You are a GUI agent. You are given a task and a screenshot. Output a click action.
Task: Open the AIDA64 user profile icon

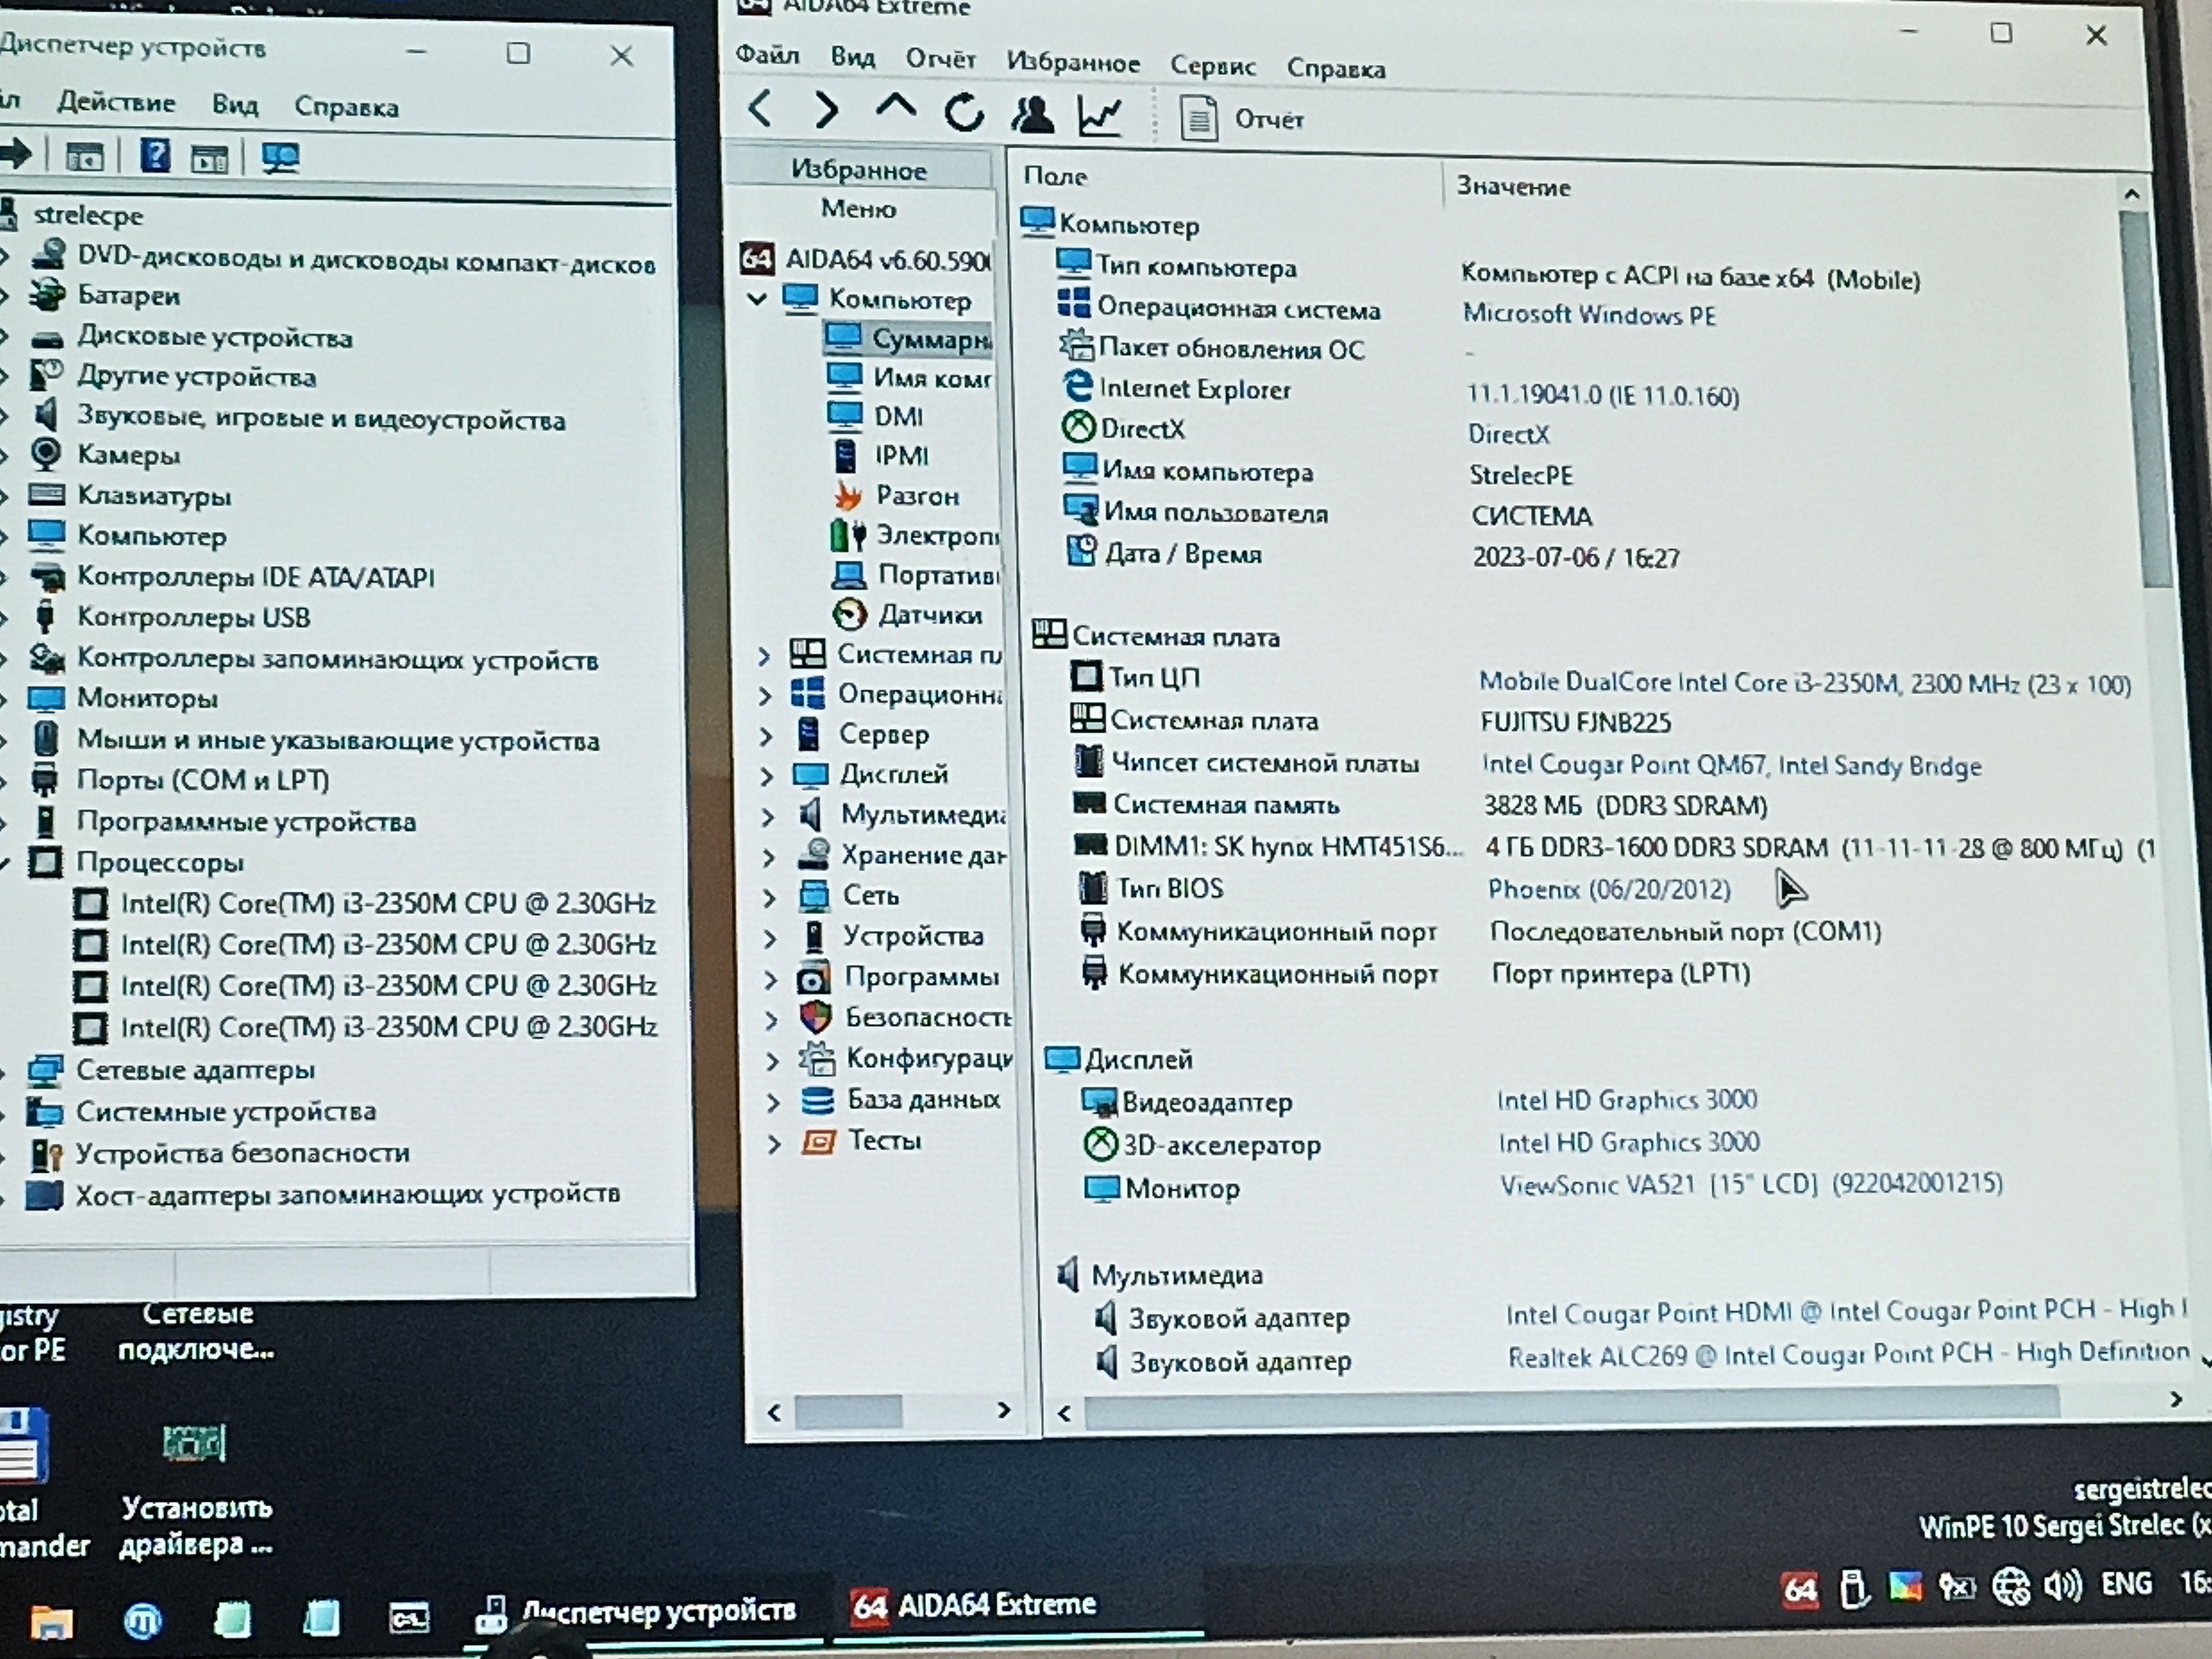[1032, 114]
